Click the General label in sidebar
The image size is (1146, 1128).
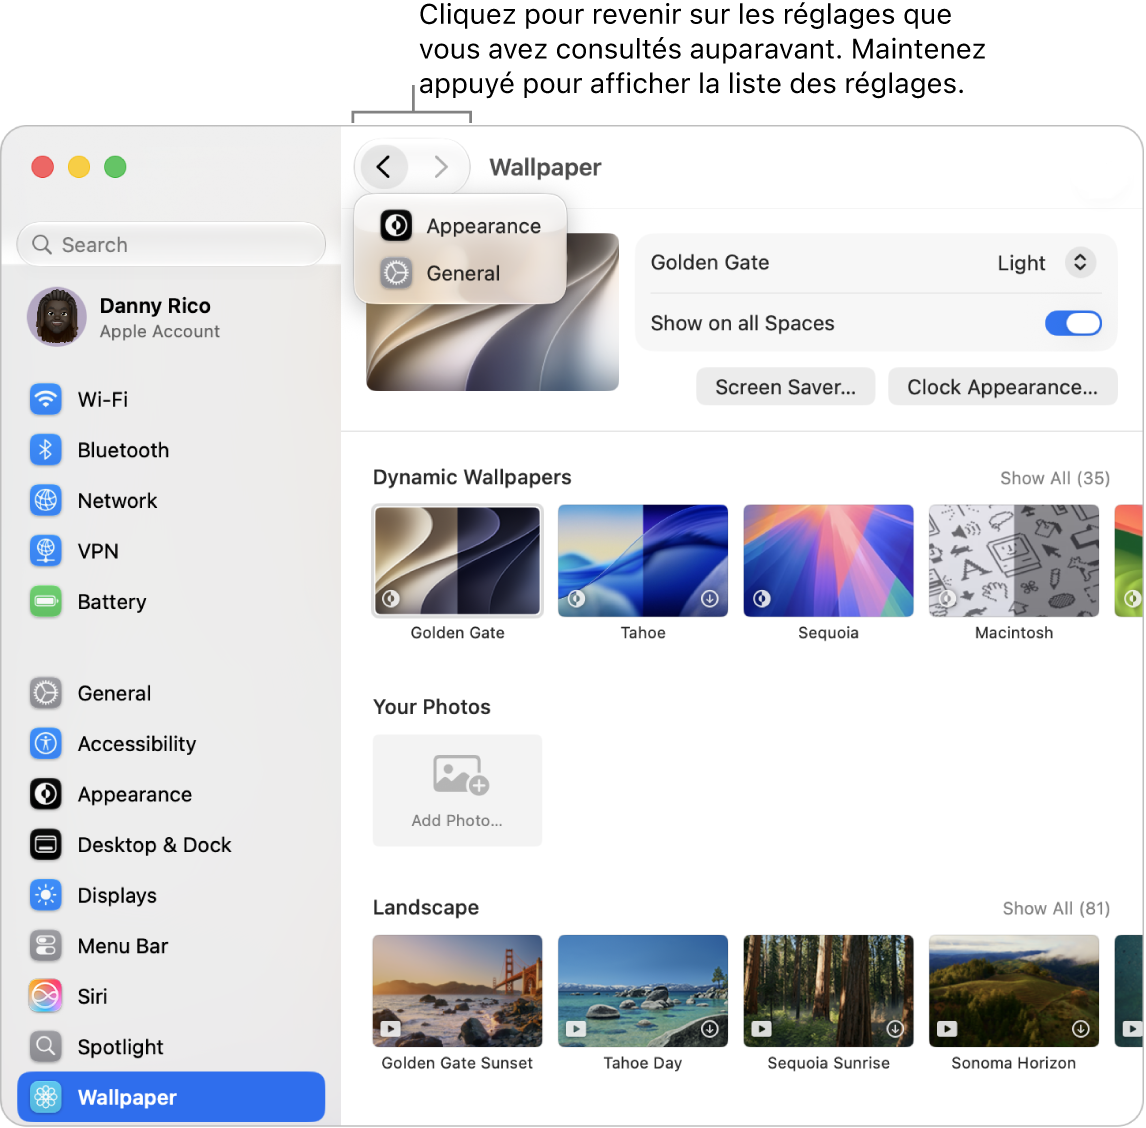[x=114, y=693]
